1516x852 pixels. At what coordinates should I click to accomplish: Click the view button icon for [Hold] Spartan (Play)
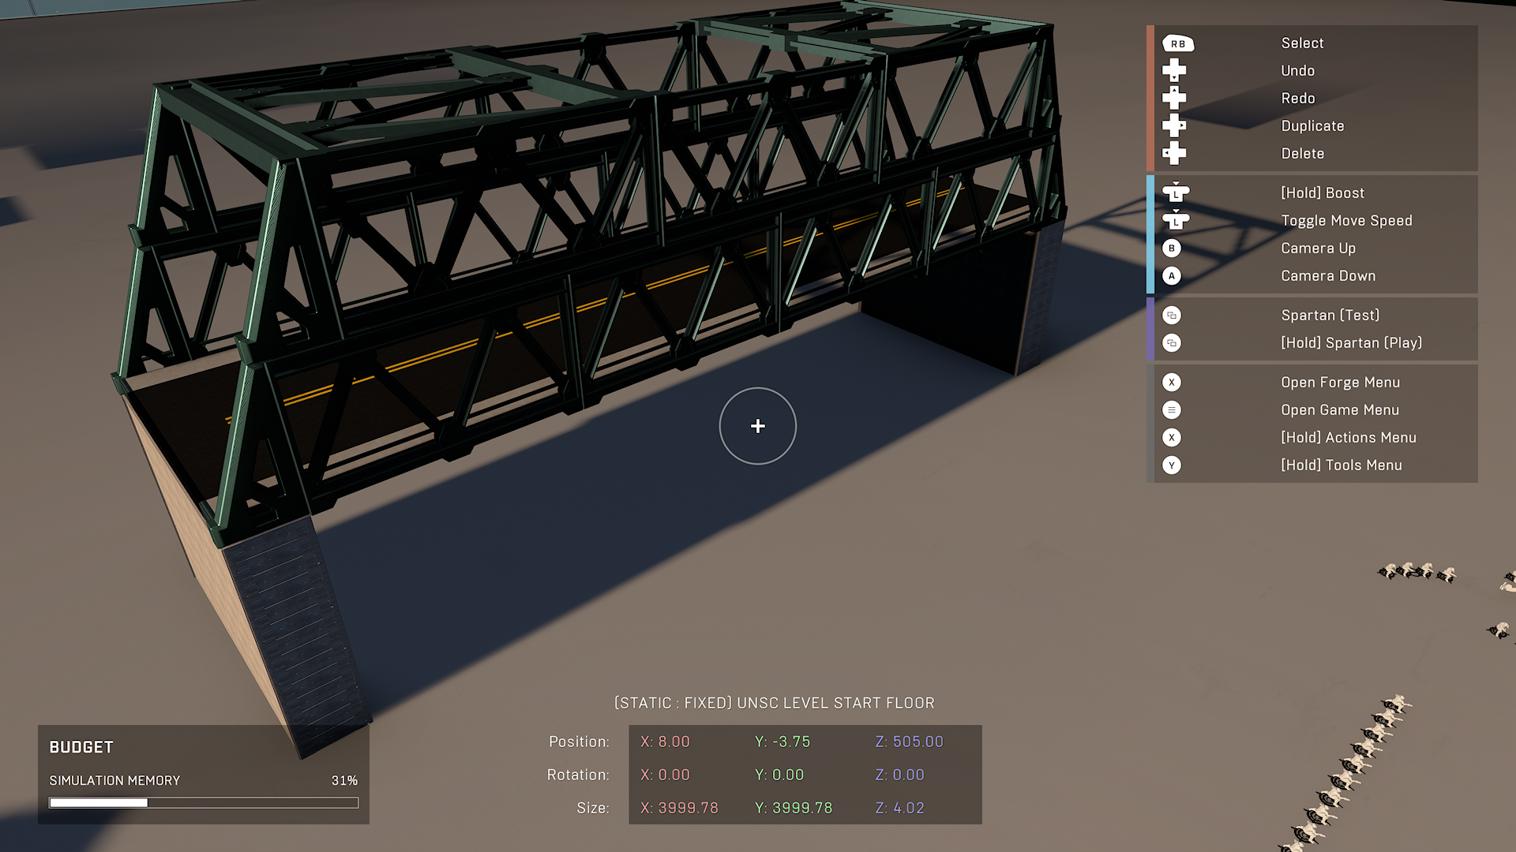point(1172,343)
